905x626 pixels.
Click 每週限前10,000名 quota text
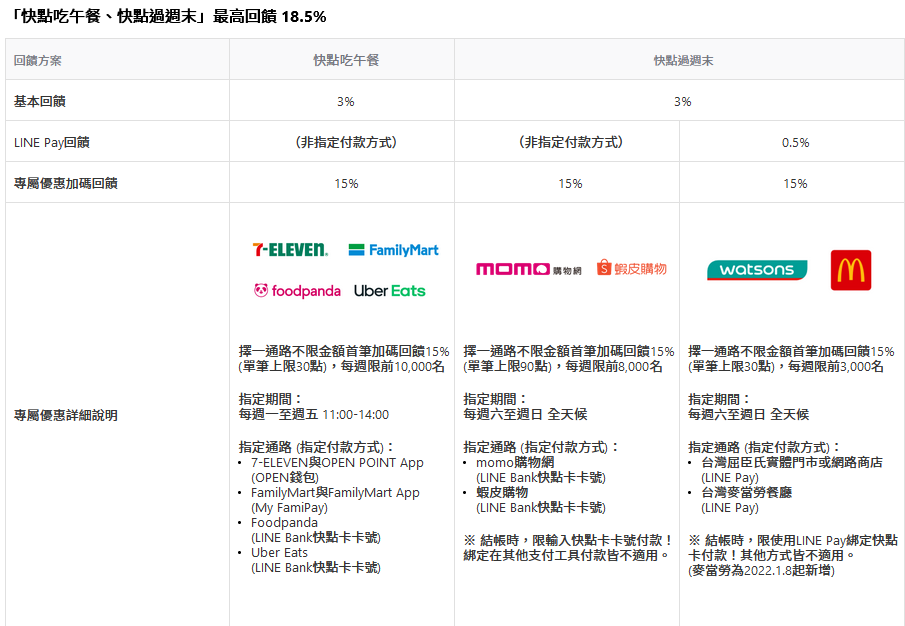pos(392,367)
